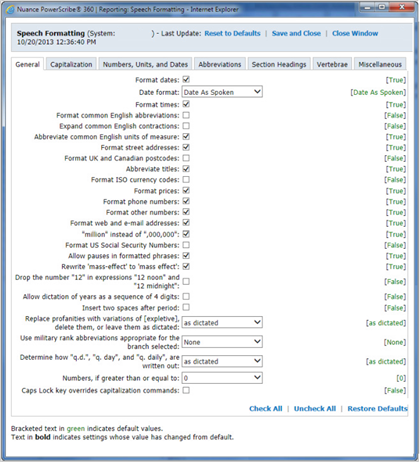The image size is (420, 463).
Task: Enable Format common English abbreviations
Action: point(186,115)
